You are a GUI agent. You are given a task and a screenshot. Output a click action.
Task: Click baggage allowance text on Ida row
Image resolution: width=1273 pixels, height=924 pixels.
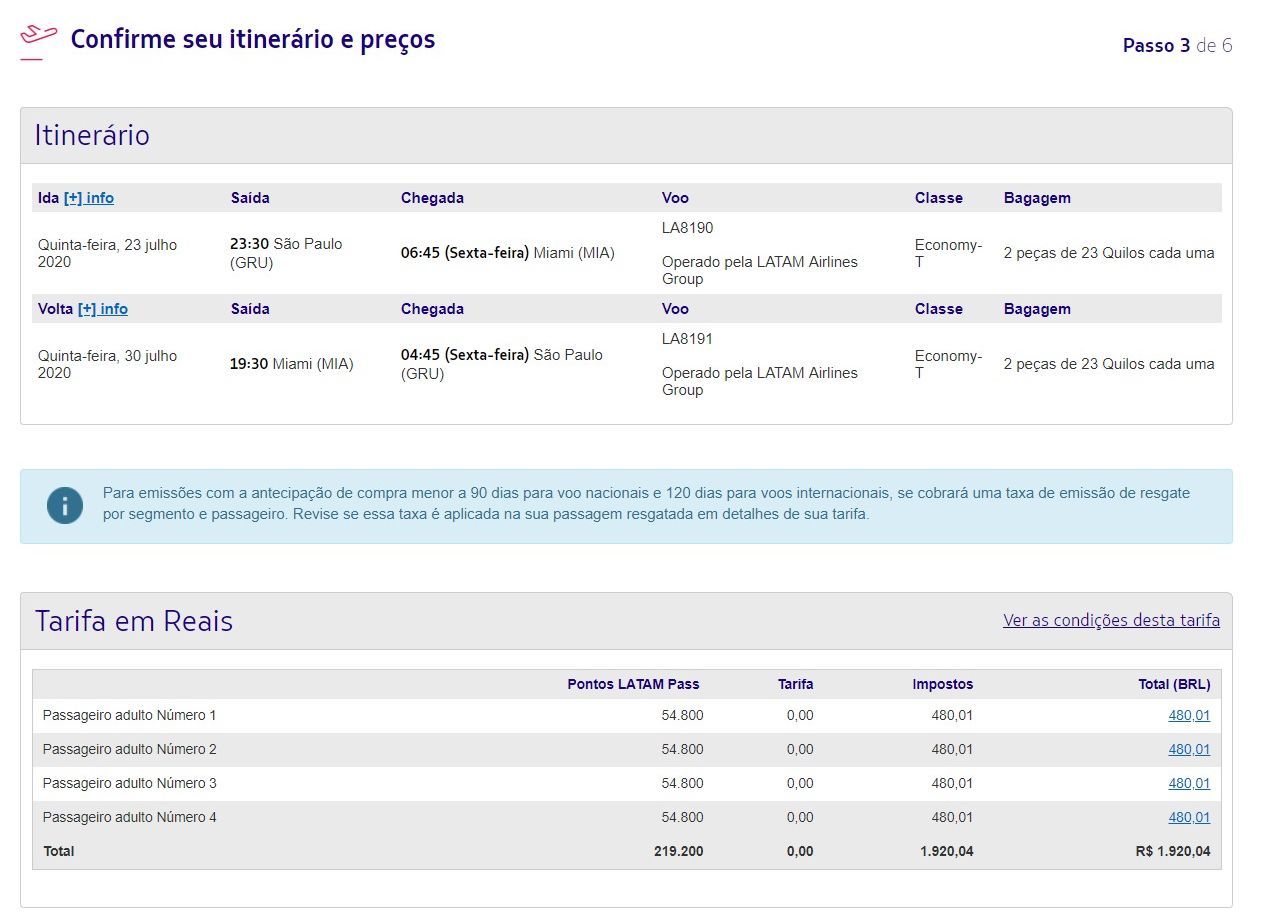coord(1109,253)
